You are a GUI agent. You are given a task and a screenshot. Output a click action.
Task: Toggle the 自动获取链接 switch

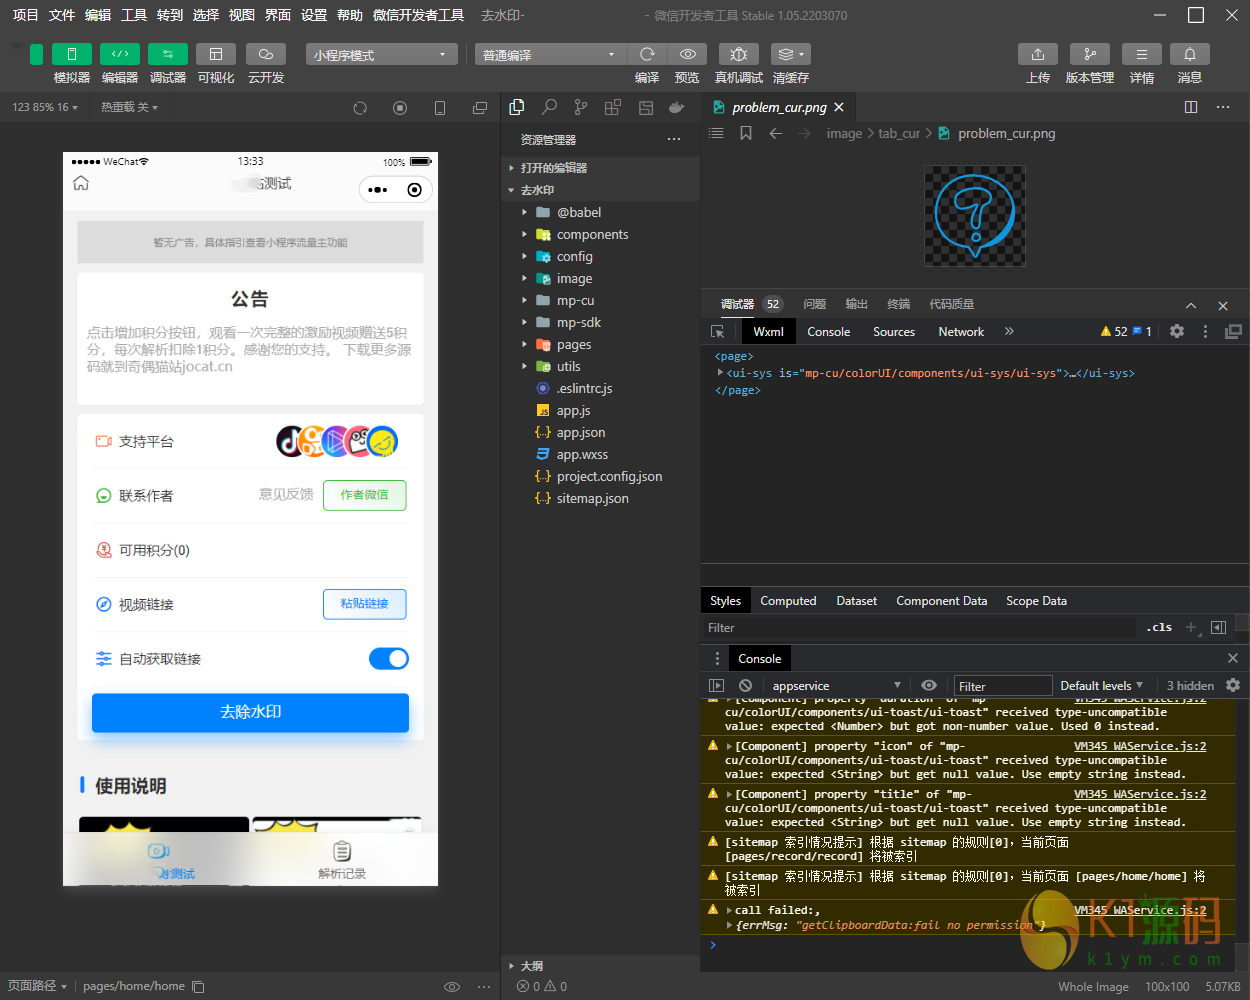click(388, 658)
